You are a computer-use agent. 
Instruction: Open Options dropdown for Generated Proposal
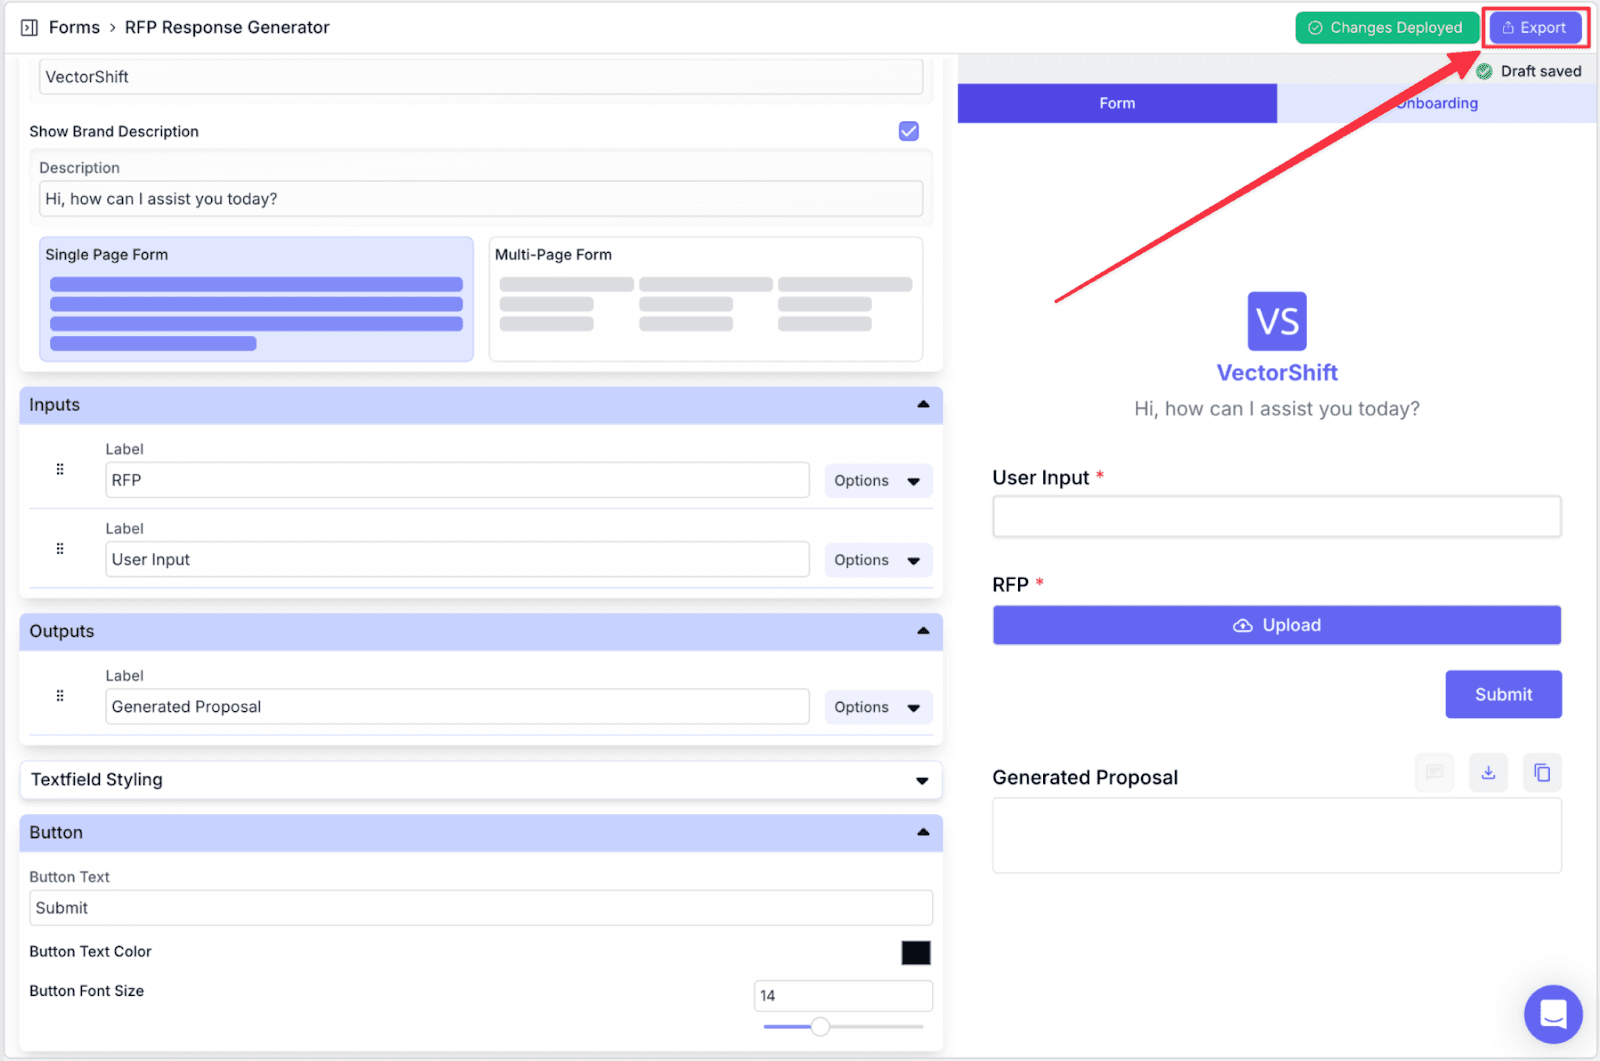click(878, 707)
